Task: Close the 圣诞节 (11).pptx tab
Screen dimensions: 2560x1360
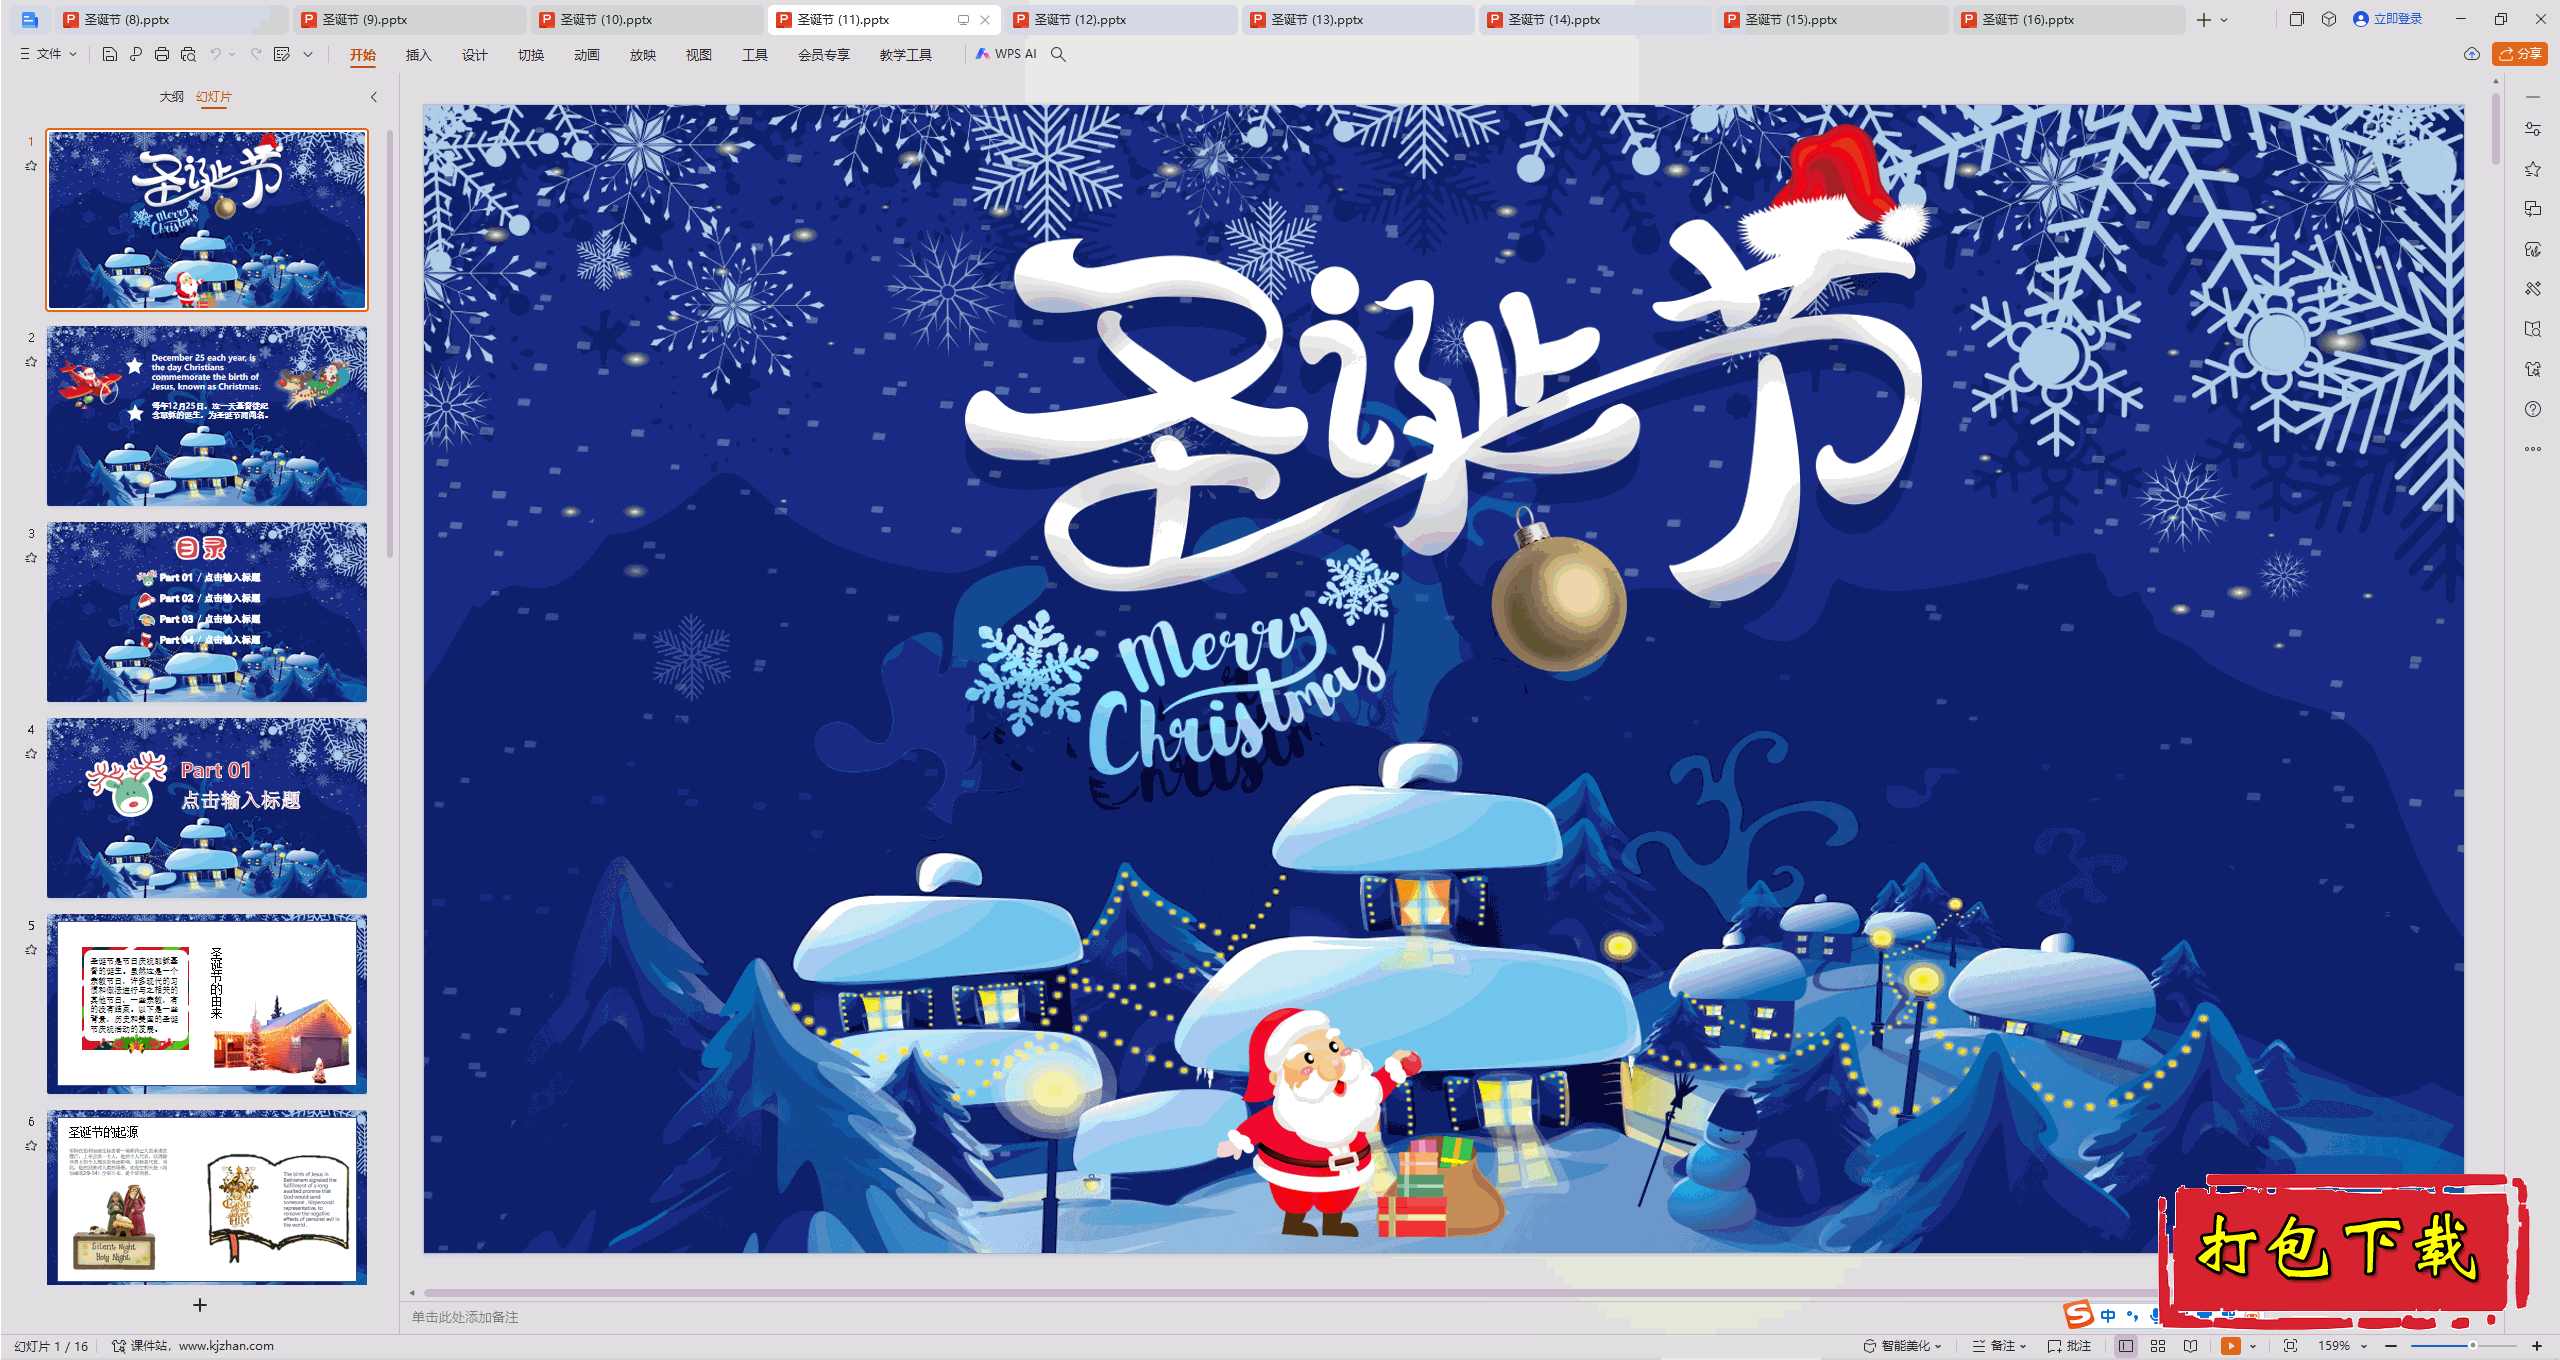Action: [x=985, y=19]
